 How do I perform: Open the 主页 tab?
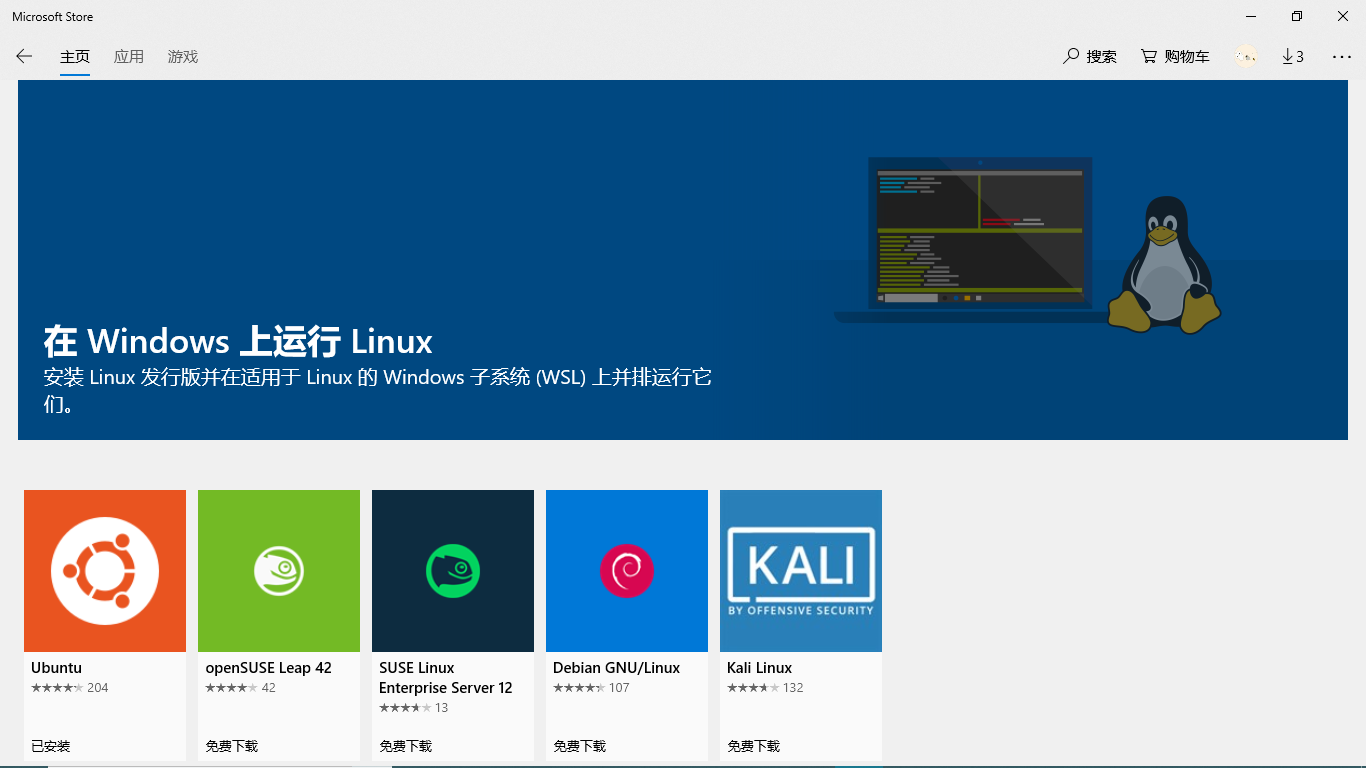coord(75,57)
